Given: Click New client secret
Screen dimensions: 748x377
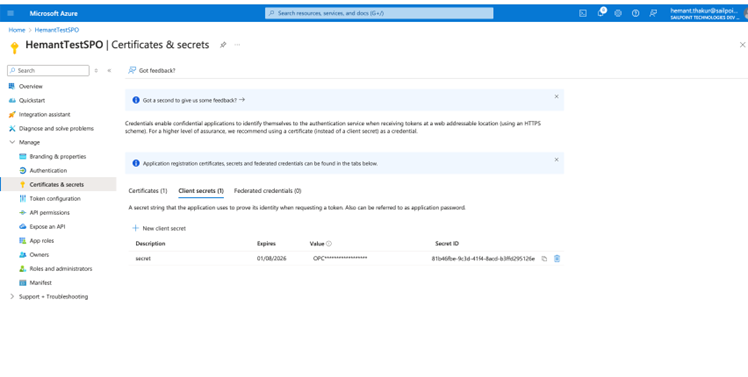Looking at the screenshot, I should click(x=159, y=229).
